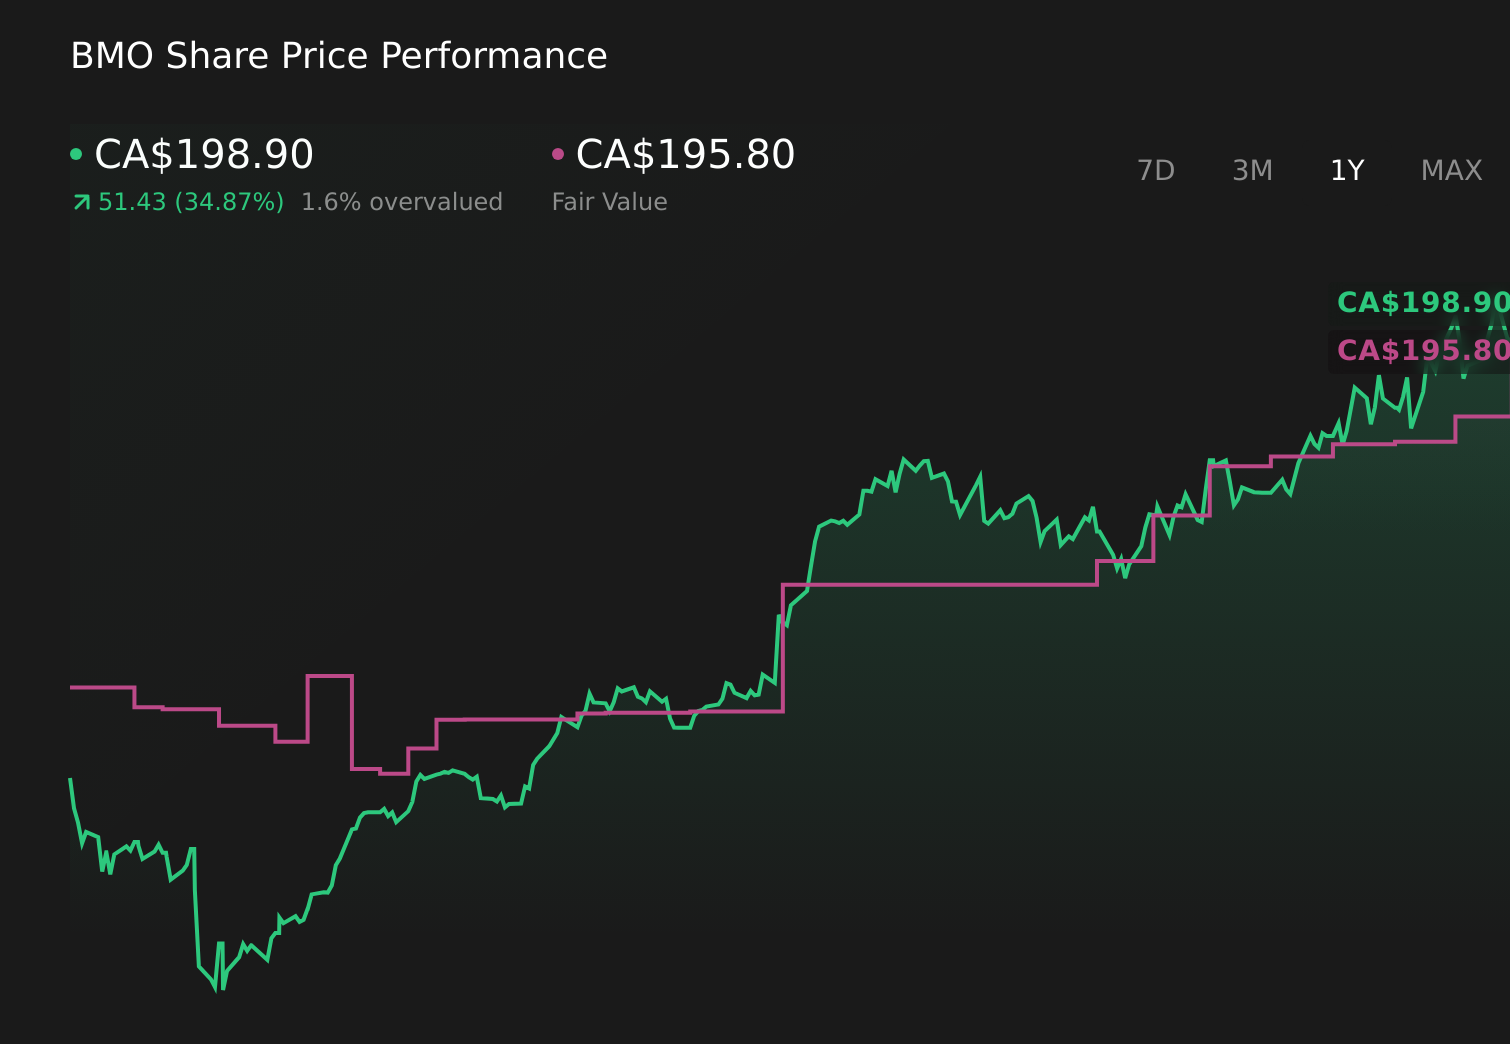This screenshot has height=1044, width=1510.
Task: Expand the chart by clicking MAX
Action: [1451, 170]
